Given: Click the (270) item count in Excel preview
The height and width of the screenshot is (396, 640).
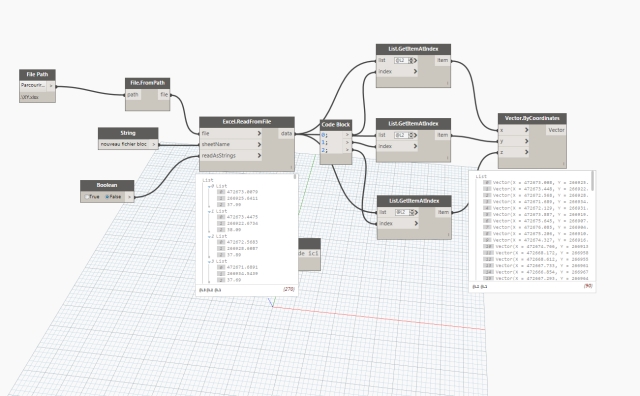Looking at the screenshot, I should click(289, 289).
